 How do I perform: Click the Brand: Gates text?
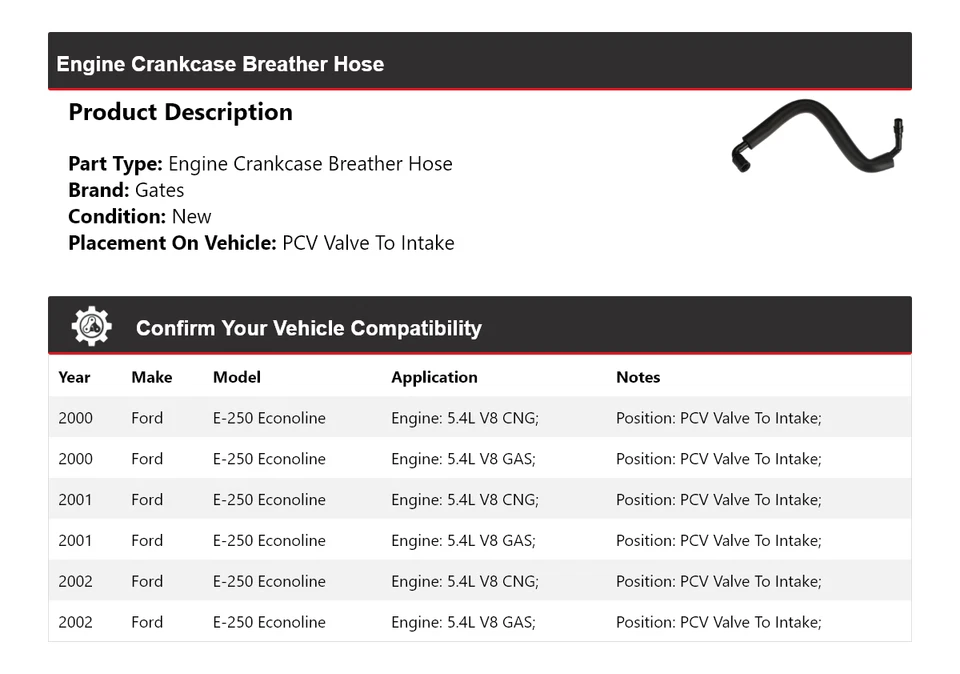pos(126,190)
